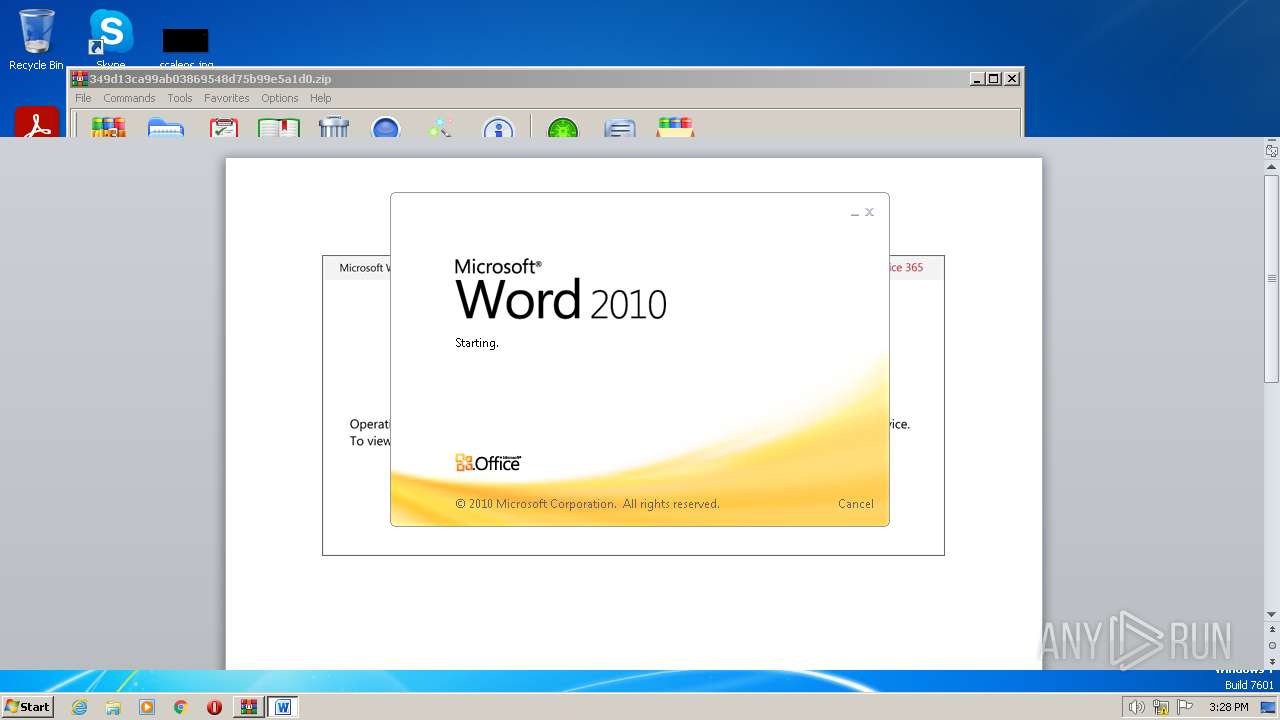Close the WinRAR window
Screen dimensions: 1280x720
[1012, 79]
